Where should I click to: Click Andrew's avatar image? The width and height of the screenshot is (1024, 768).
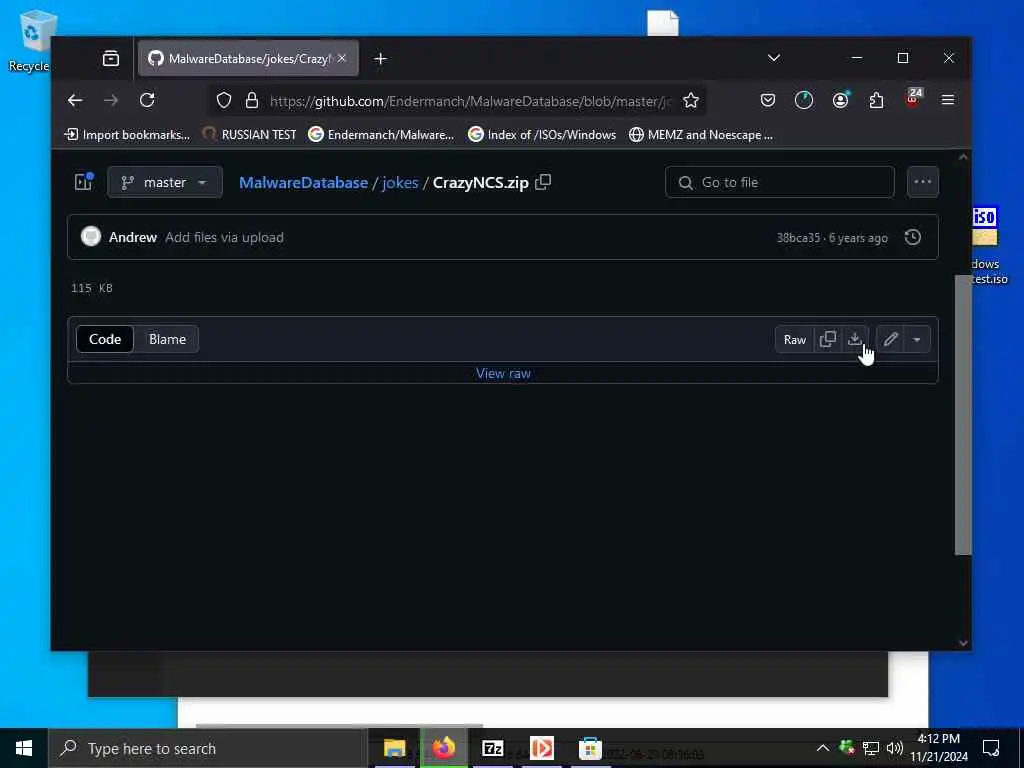[x=91, y=236]
